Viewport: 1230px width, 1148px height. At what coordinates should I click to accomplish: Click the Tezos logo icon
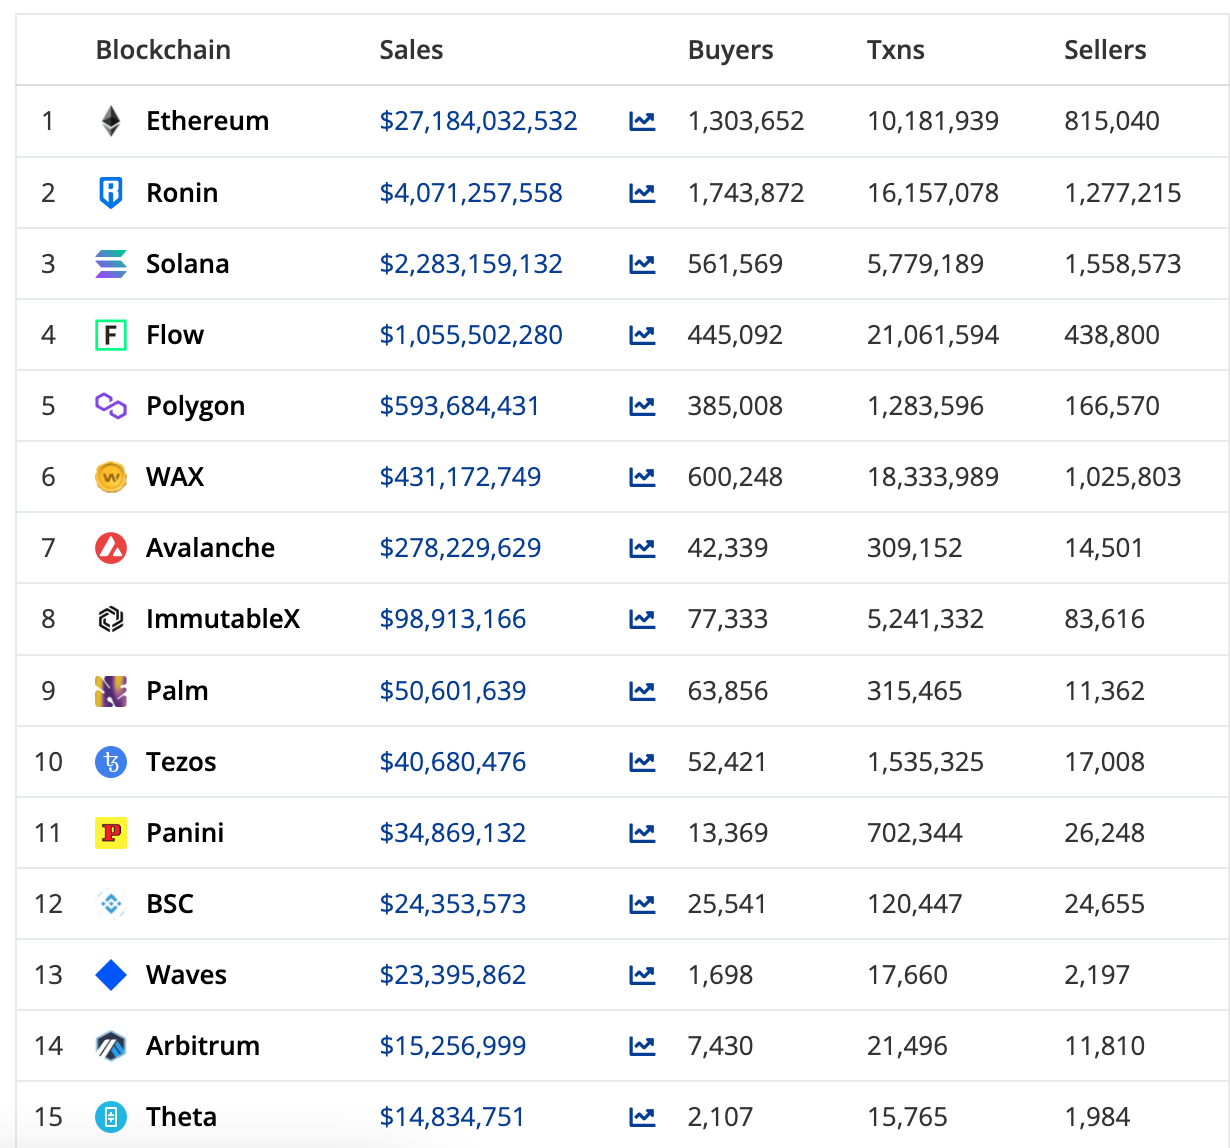(x=111, y=762)
